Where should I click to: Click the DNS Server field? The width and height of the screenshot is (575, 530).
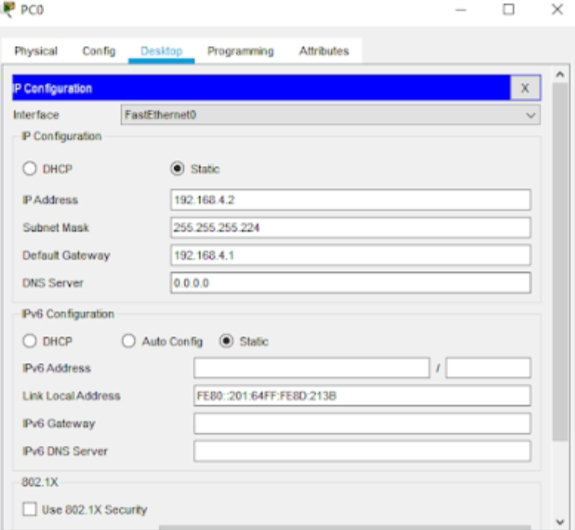pyautogui.click(x=351, y=283)
